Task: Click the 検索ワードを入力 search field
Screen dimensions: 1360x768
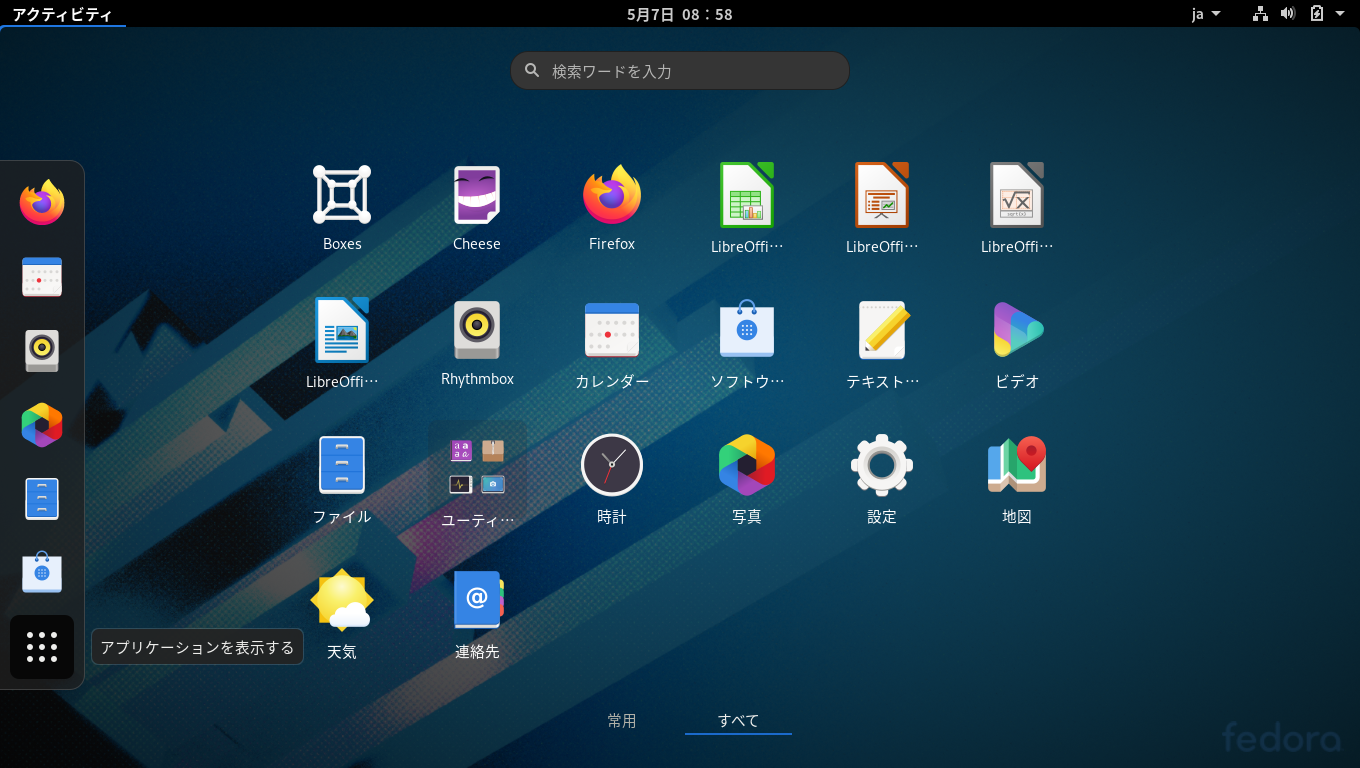Action: coord(680,71)
